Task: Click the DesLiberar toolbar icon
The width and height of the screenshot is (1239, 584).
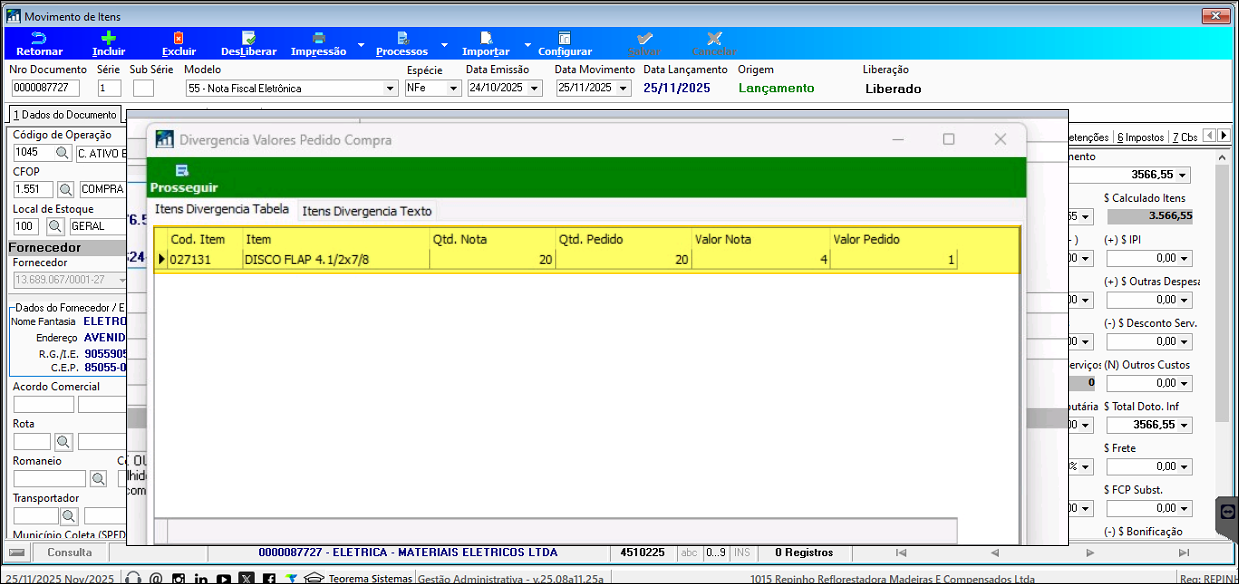Action: 248,38
